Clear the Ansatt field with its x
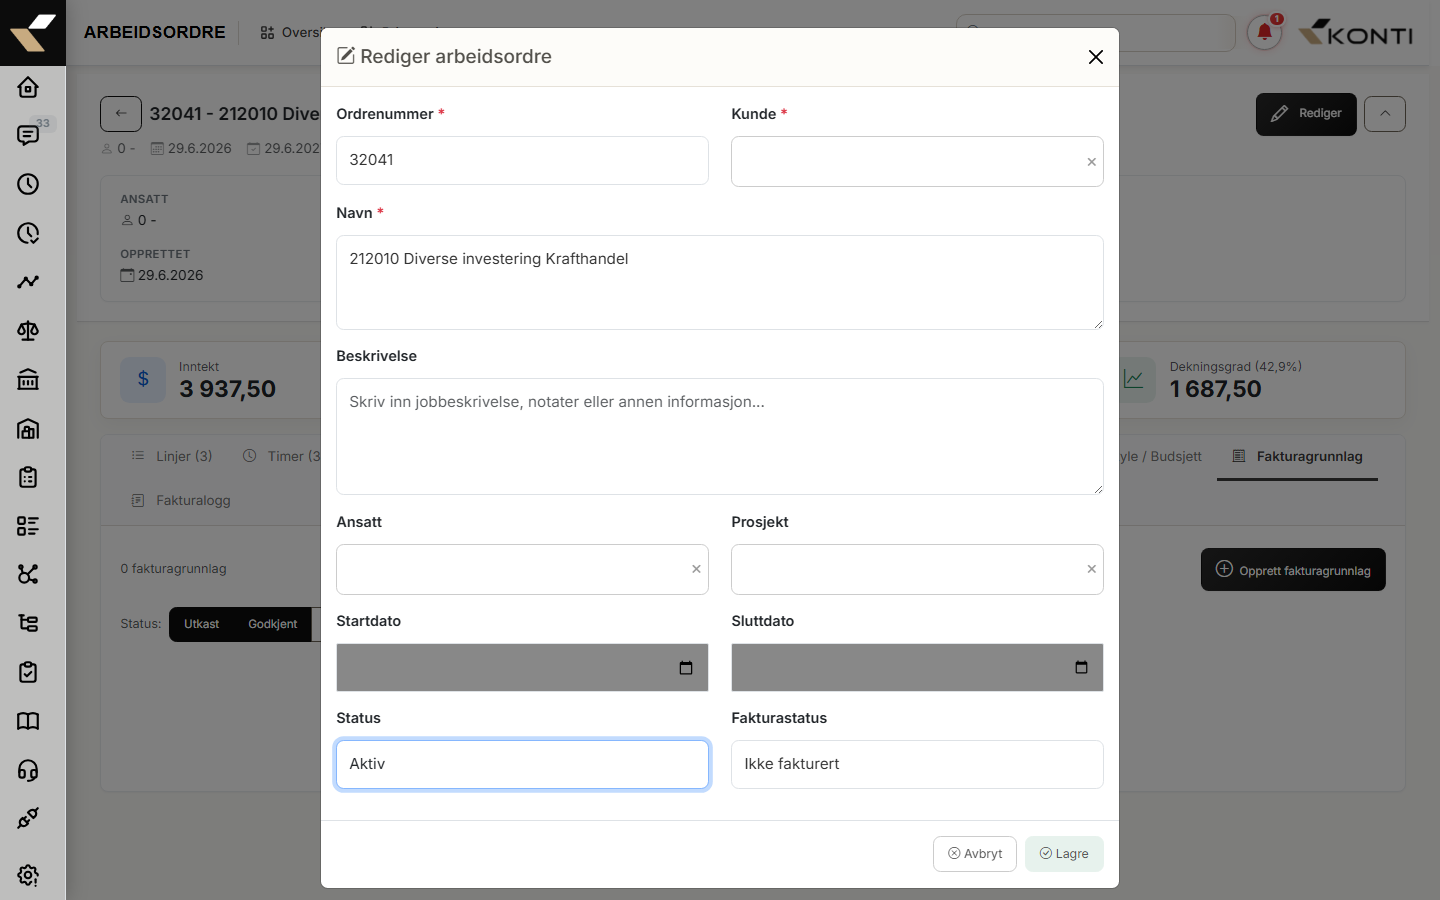 pyautogui.click(x=696, y=569)
